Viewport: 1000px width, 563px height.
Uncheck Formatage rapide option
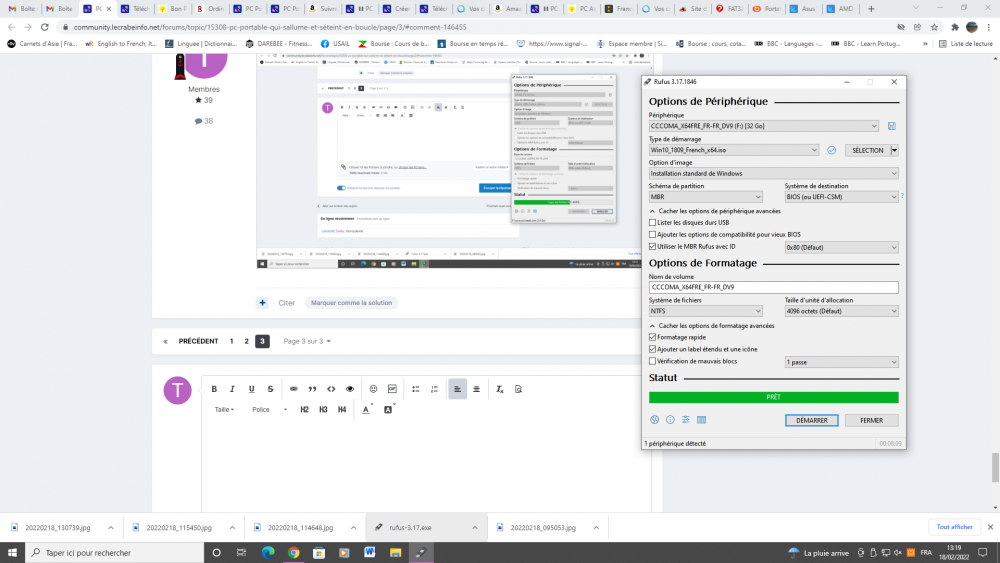point(653,337)
